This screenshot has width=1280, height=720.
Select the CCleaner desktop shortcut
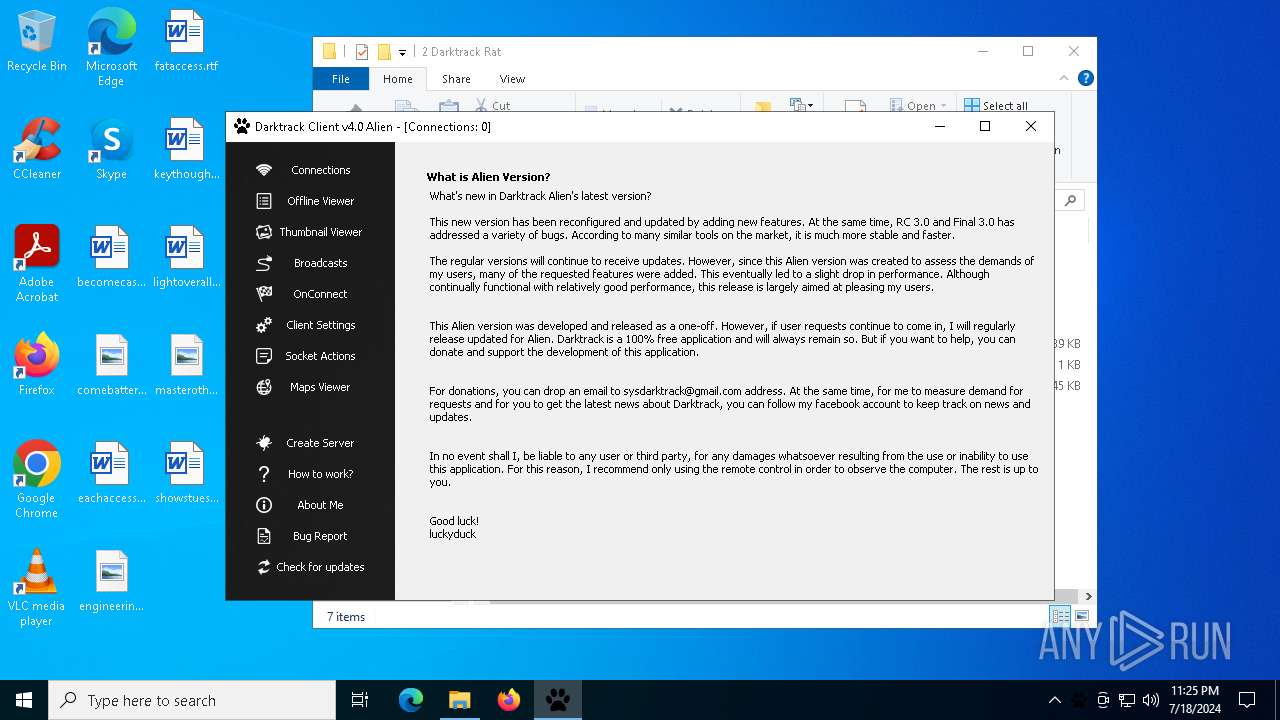tap(37, 150)
